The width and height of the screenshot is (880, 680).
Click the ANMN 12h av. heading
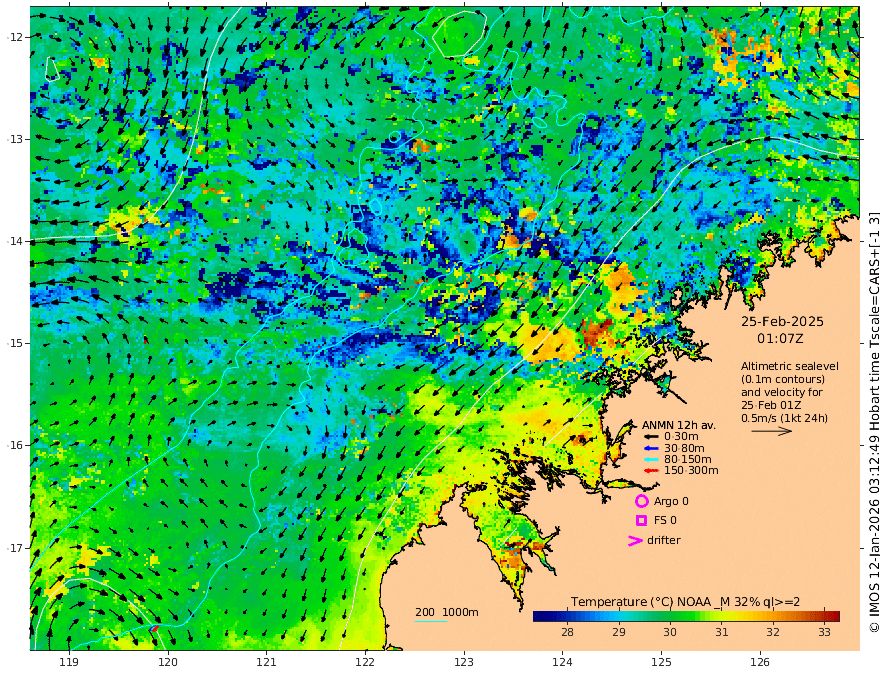(679, 425)
